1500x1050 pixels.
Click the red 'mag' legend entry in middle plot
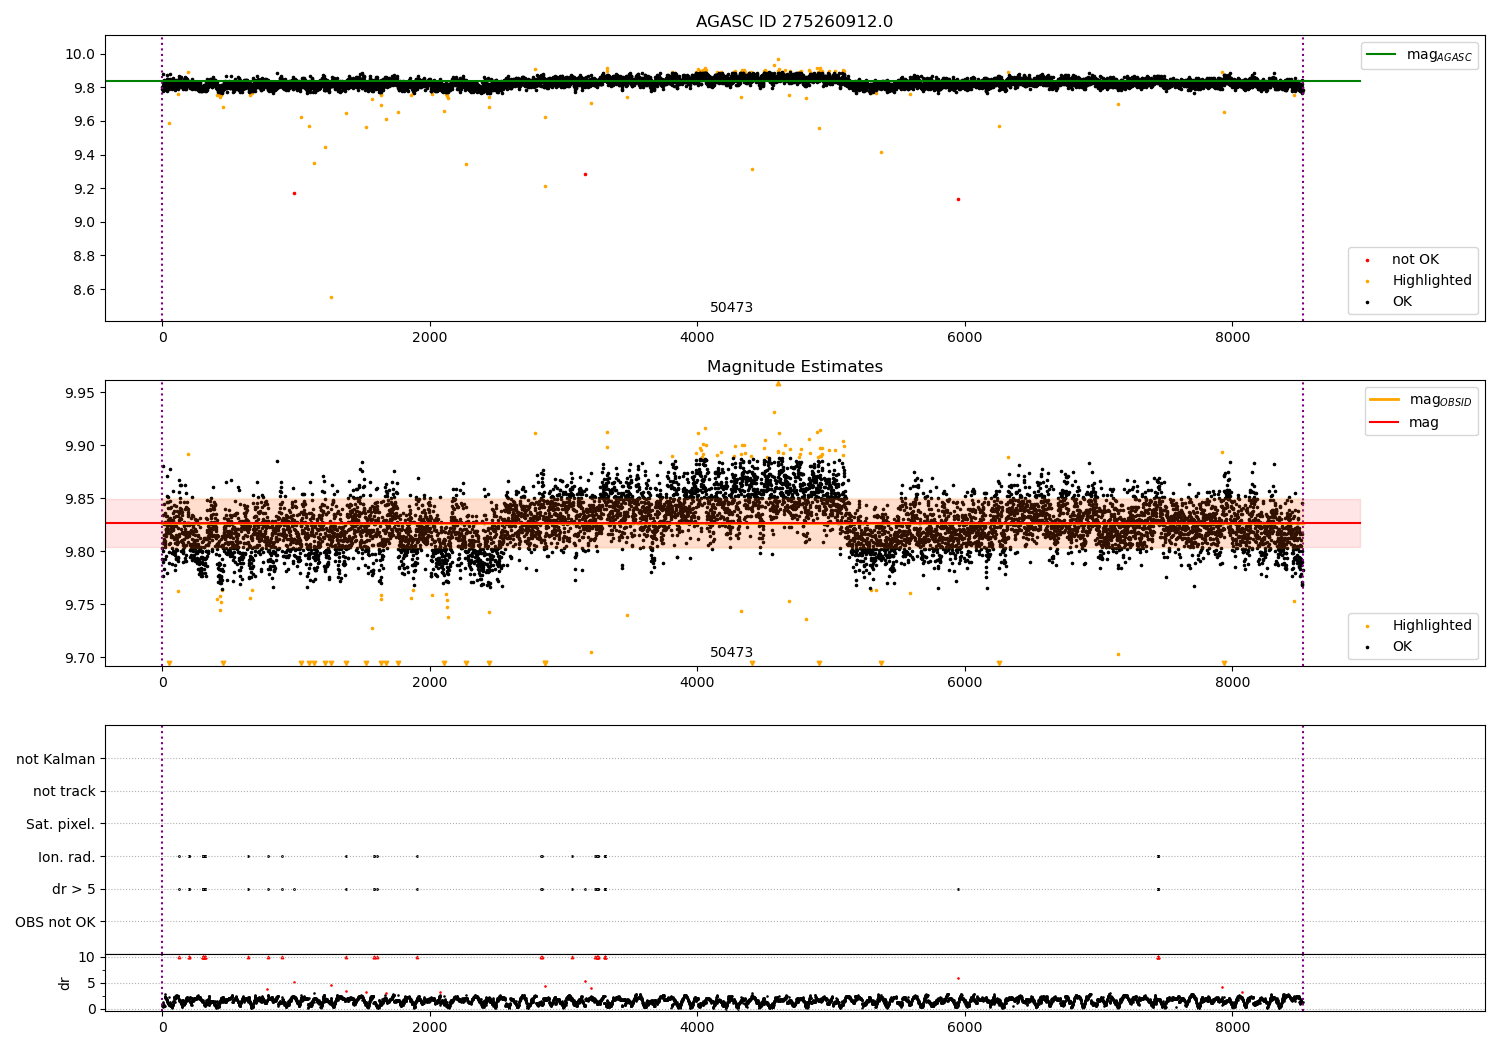coord(1404,423)
